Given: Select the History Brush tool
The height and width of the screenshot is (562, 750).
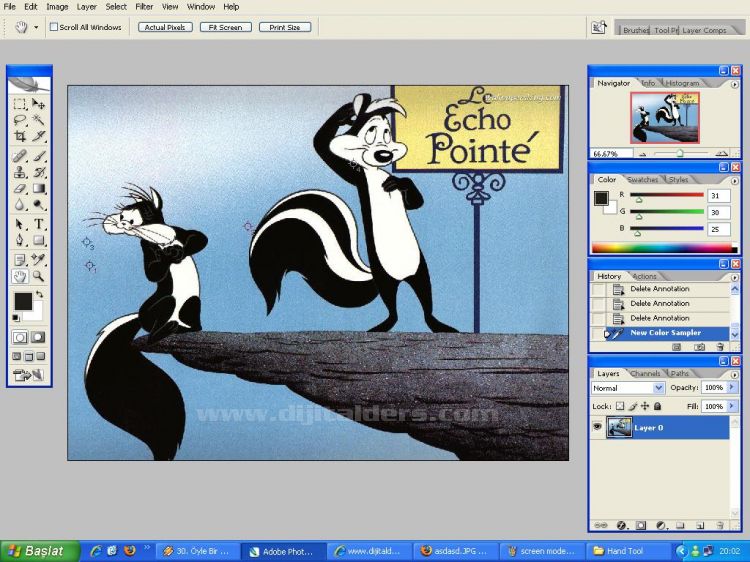Looking at the screenshot, I should coord(38,172).
